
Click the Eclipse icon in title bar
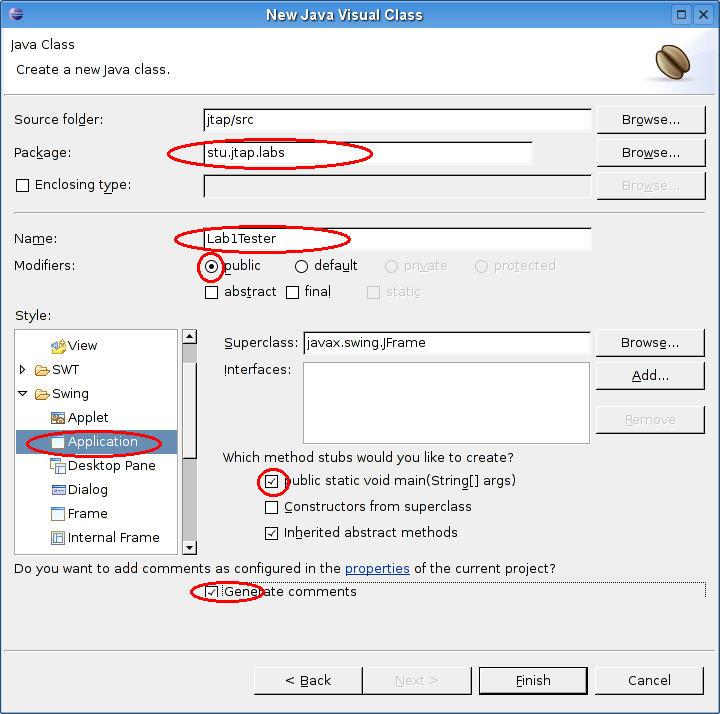coord(16,14)
